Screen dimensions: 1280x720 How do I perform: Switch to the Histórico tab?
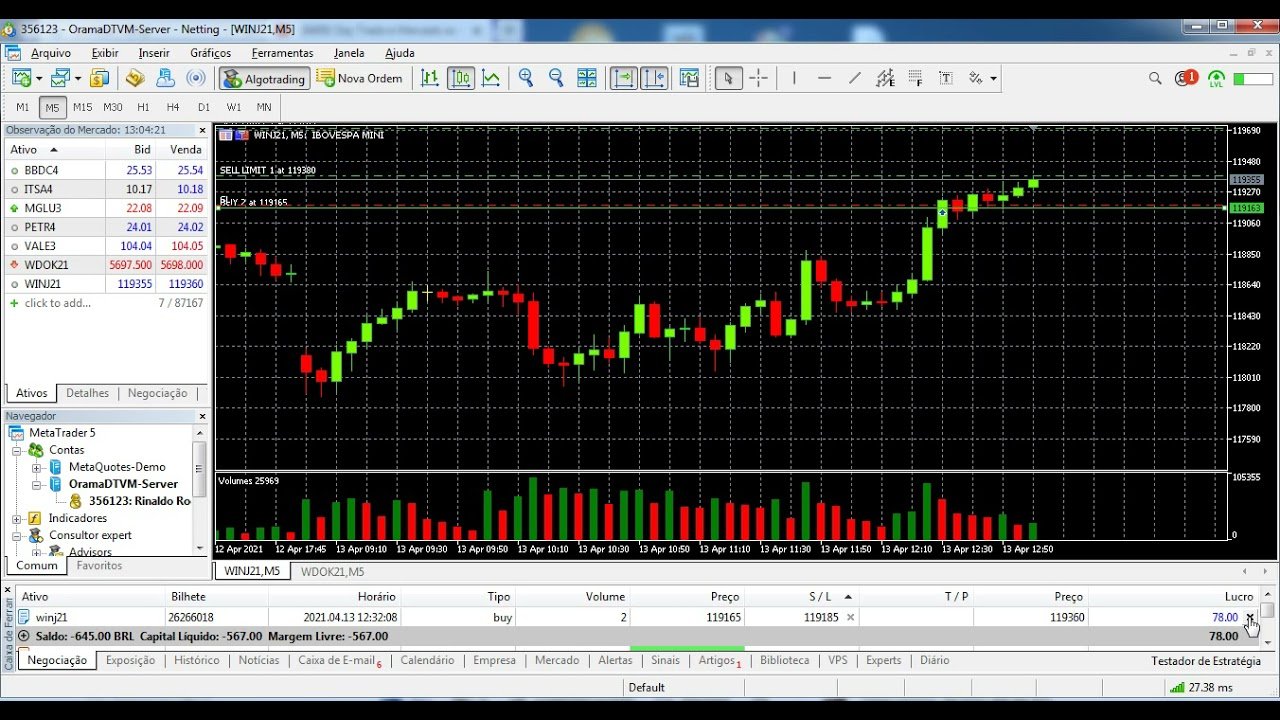pyautogui.click(x=196, y=660)
